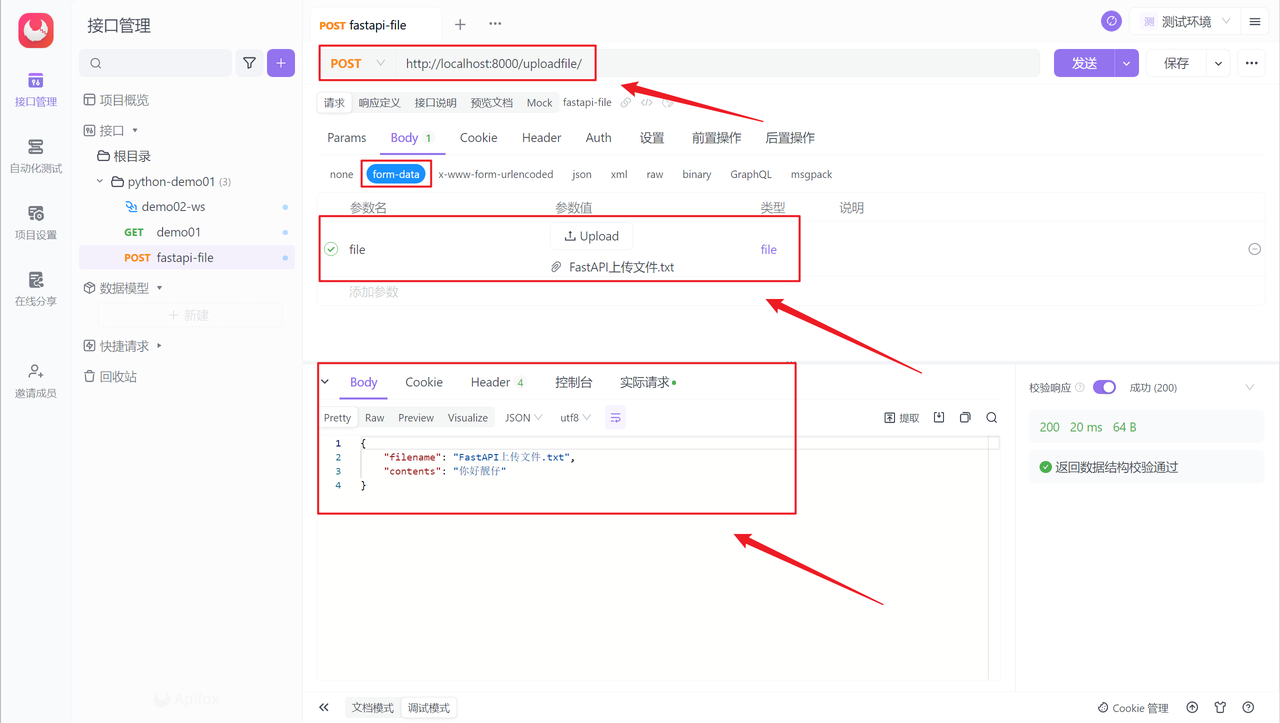The width and height of the screenshot is (1280, 723).
Task: Click the three-dot button right of 保存
Action: [1251, 63]
